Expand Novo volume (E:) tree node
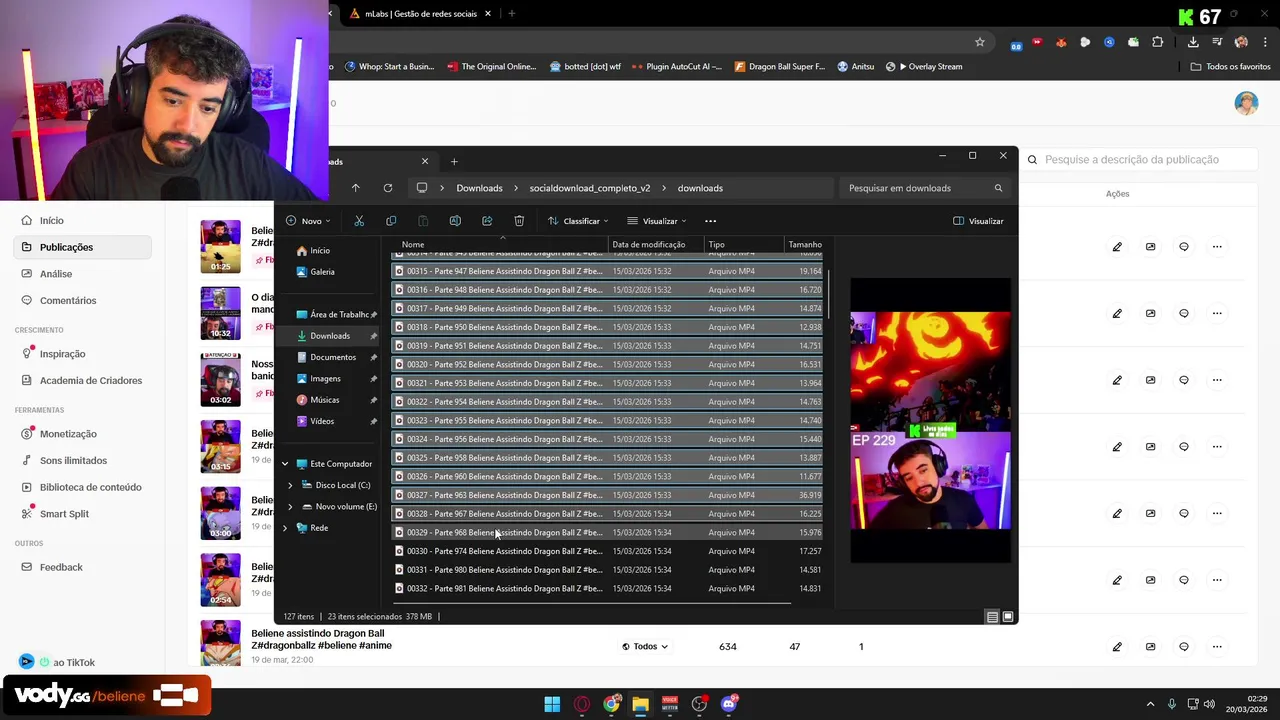Viewport: 1280px width, 720px height. coord(290,507)
